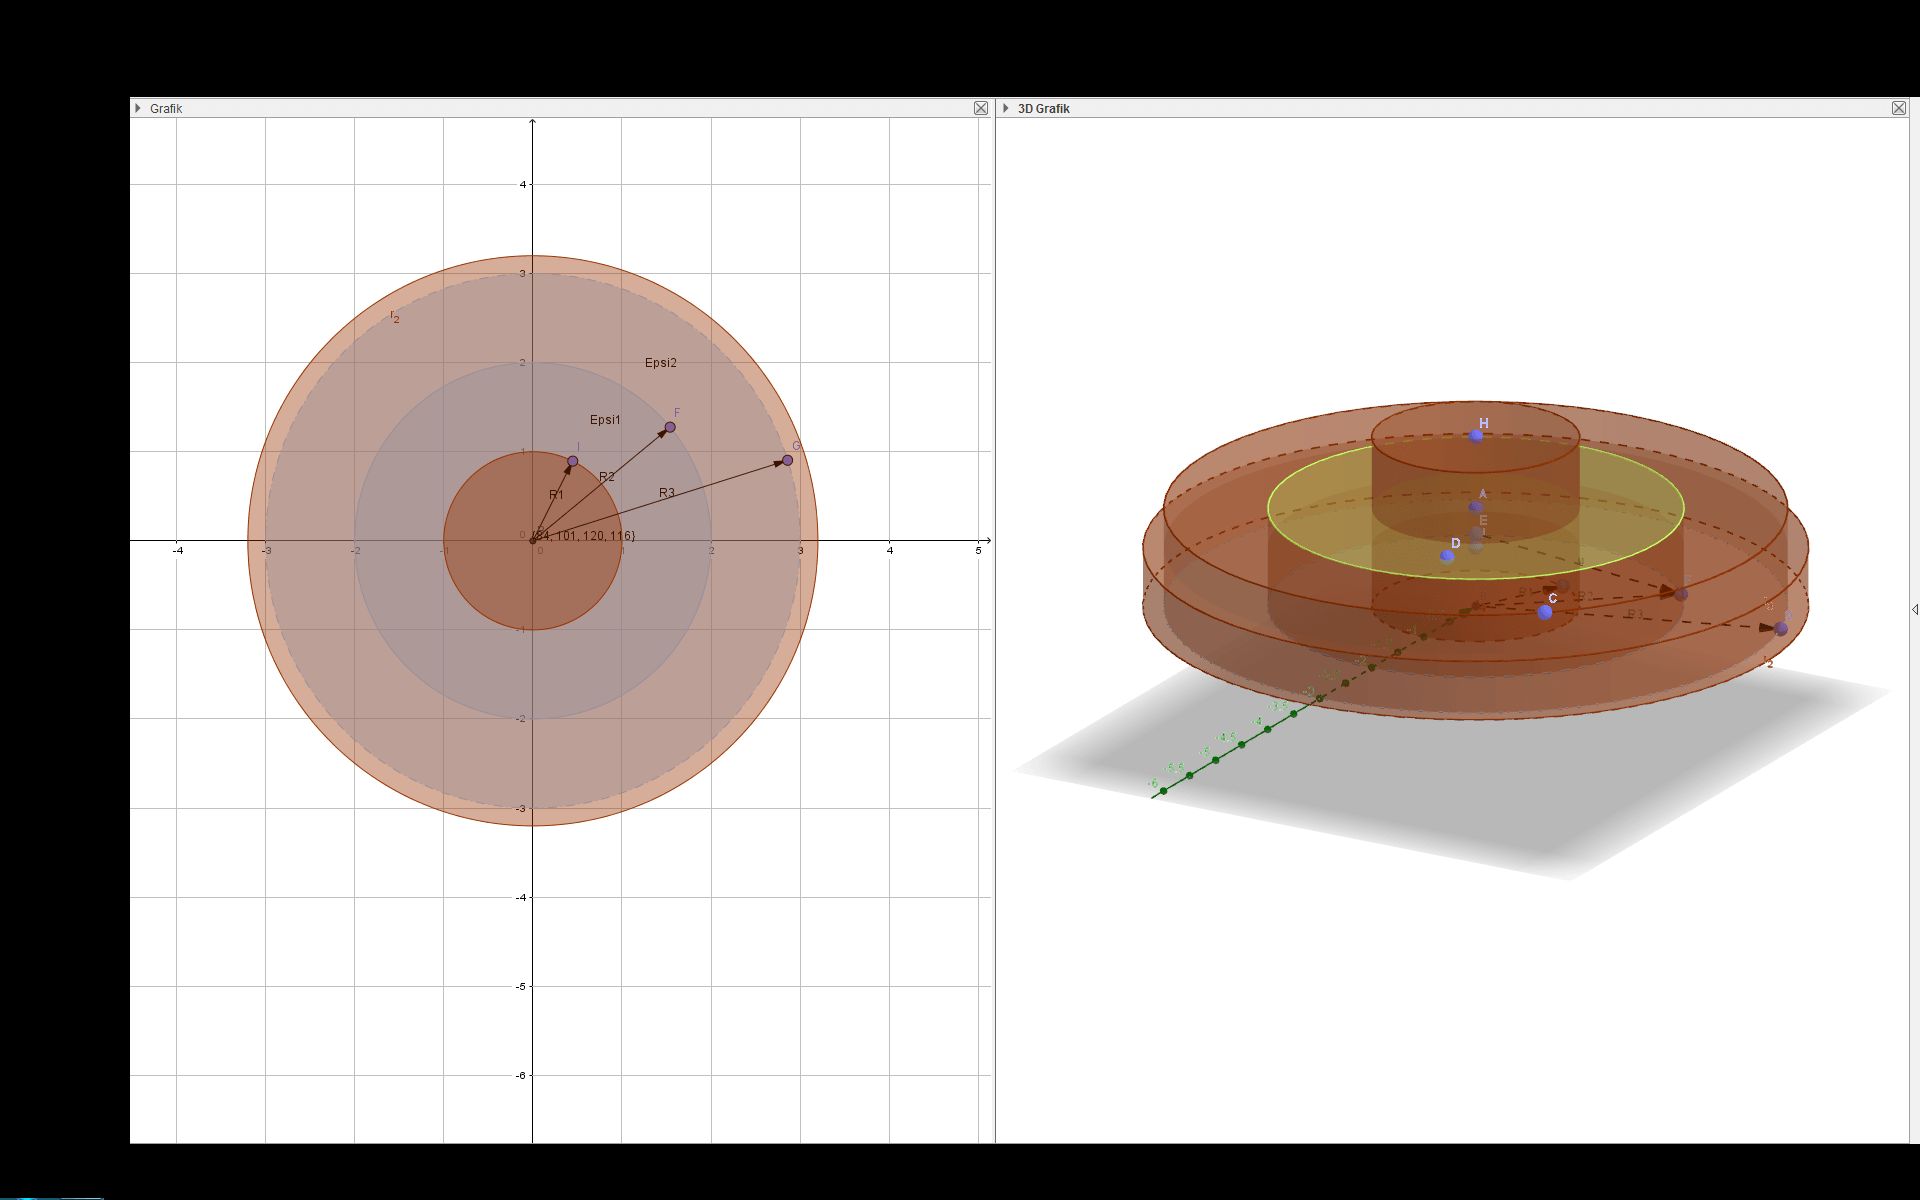Open the sidebar arrow at right window edge
The width and height of the screenshot is (1920, 1200).
click(1914, 609)
